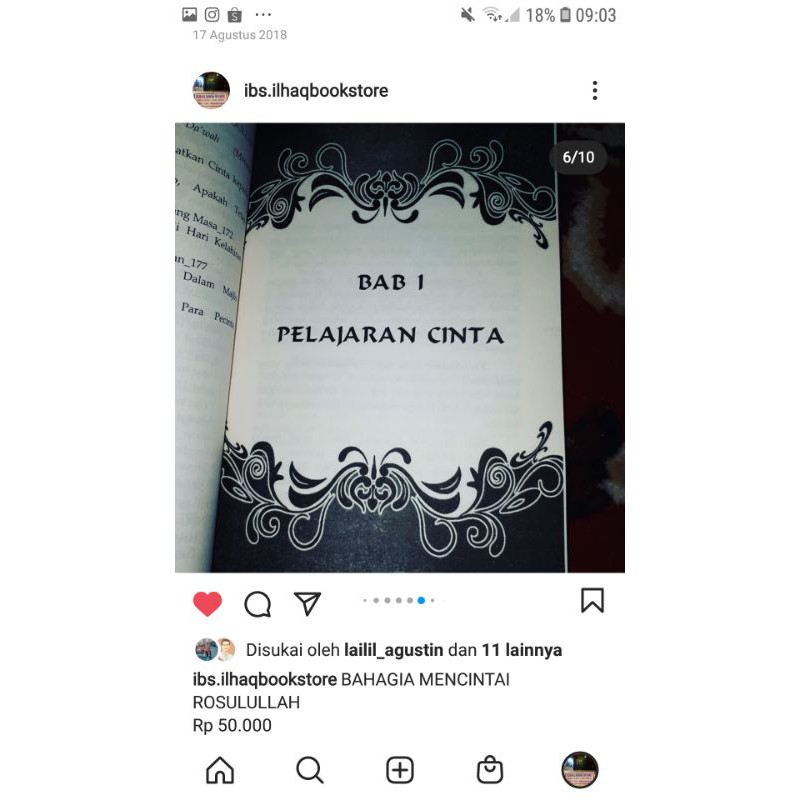Open the three-dot post options menu
The width and height of the screenshot is (800, 800).
595,90
